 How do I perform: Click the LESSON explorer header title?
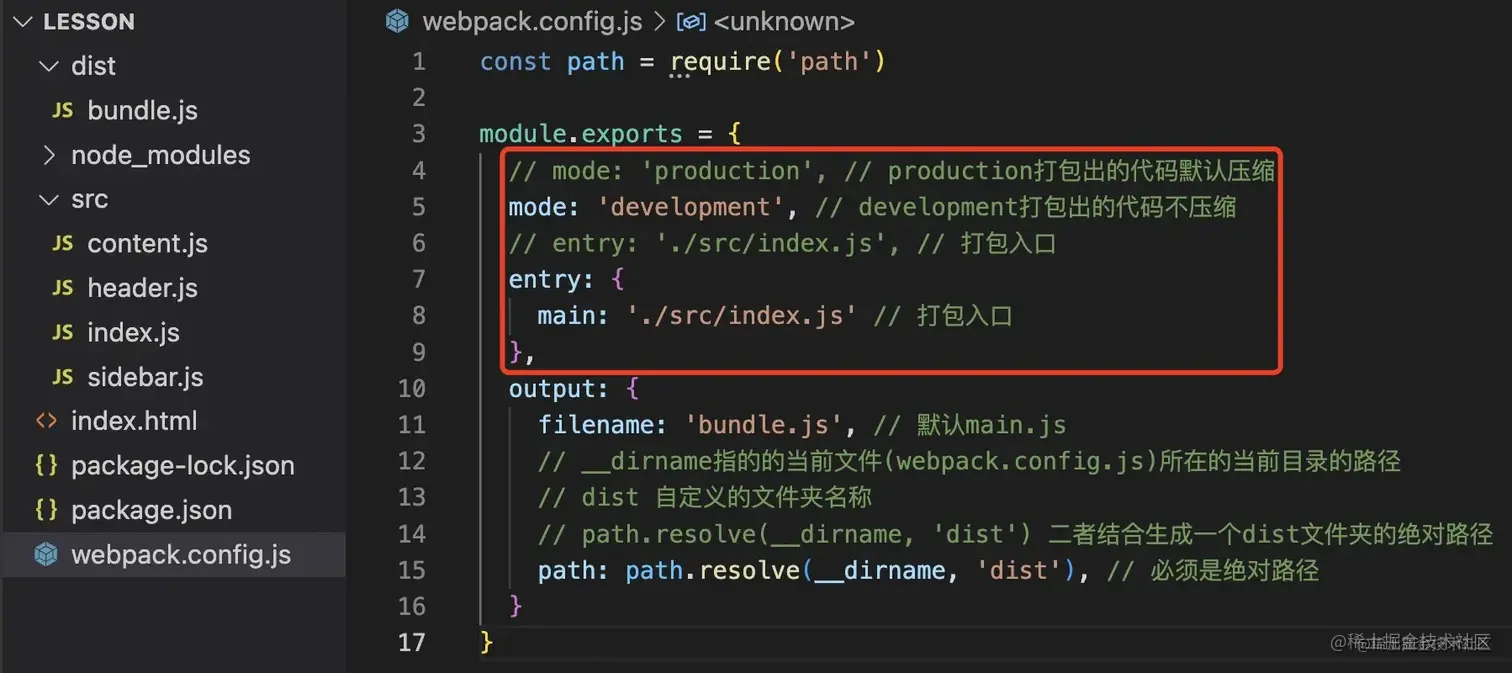[89, 21]
